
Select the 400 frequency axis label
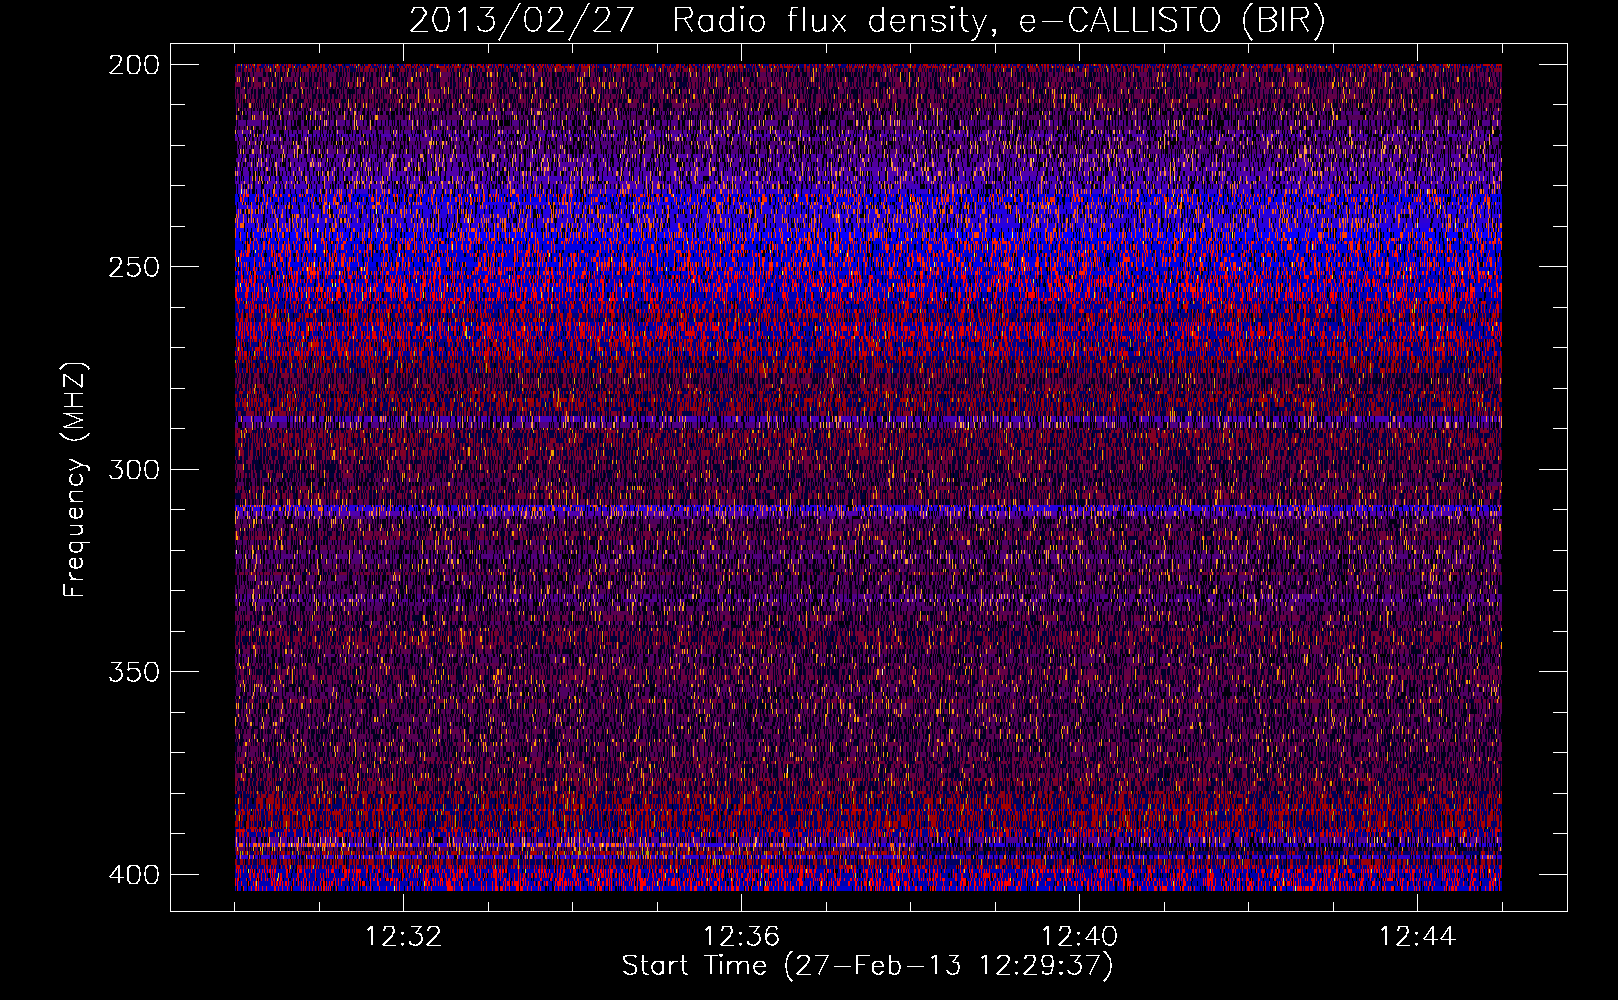pos(133,875)
